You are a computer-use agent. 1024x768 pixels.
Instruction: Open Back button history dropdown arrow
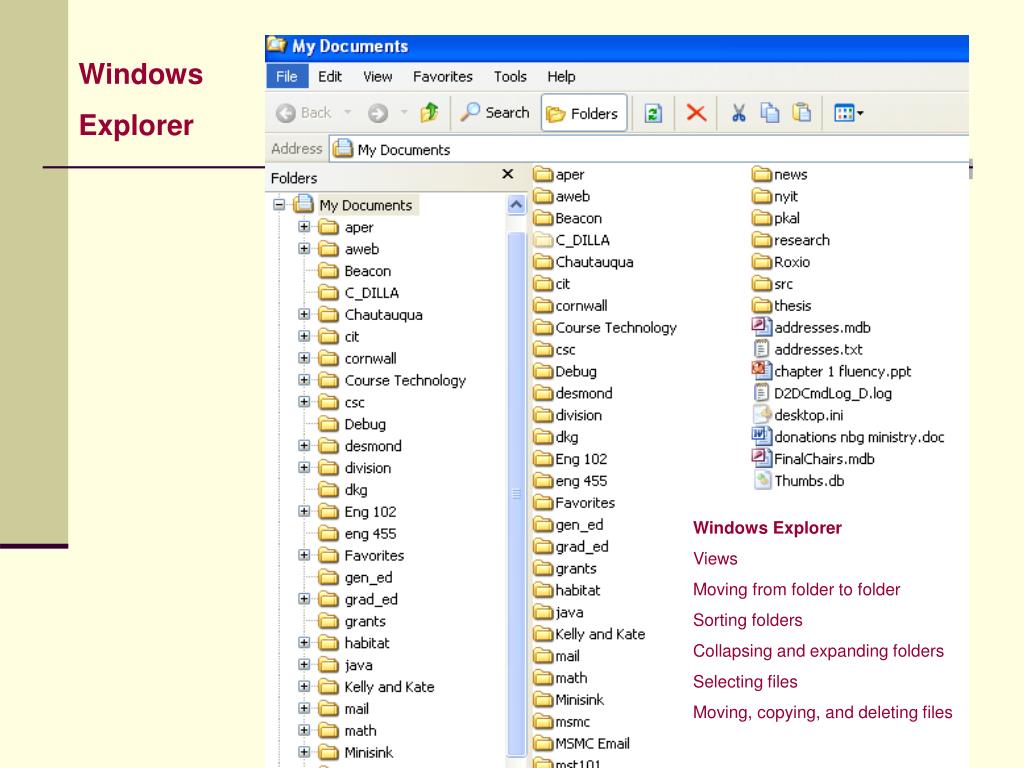[347, 112]
